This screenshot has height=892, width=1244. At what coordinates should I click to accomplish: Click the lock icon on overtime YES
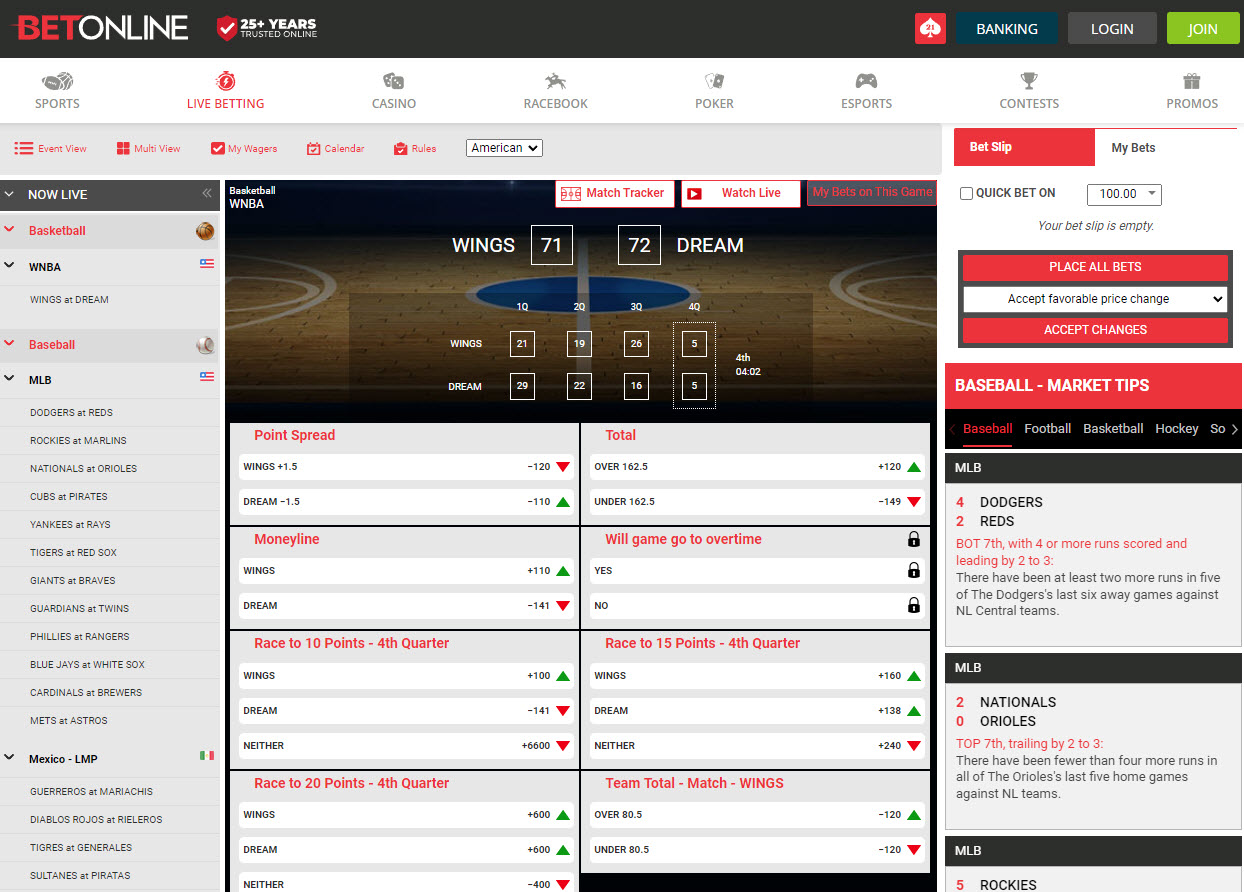(913, 570)
